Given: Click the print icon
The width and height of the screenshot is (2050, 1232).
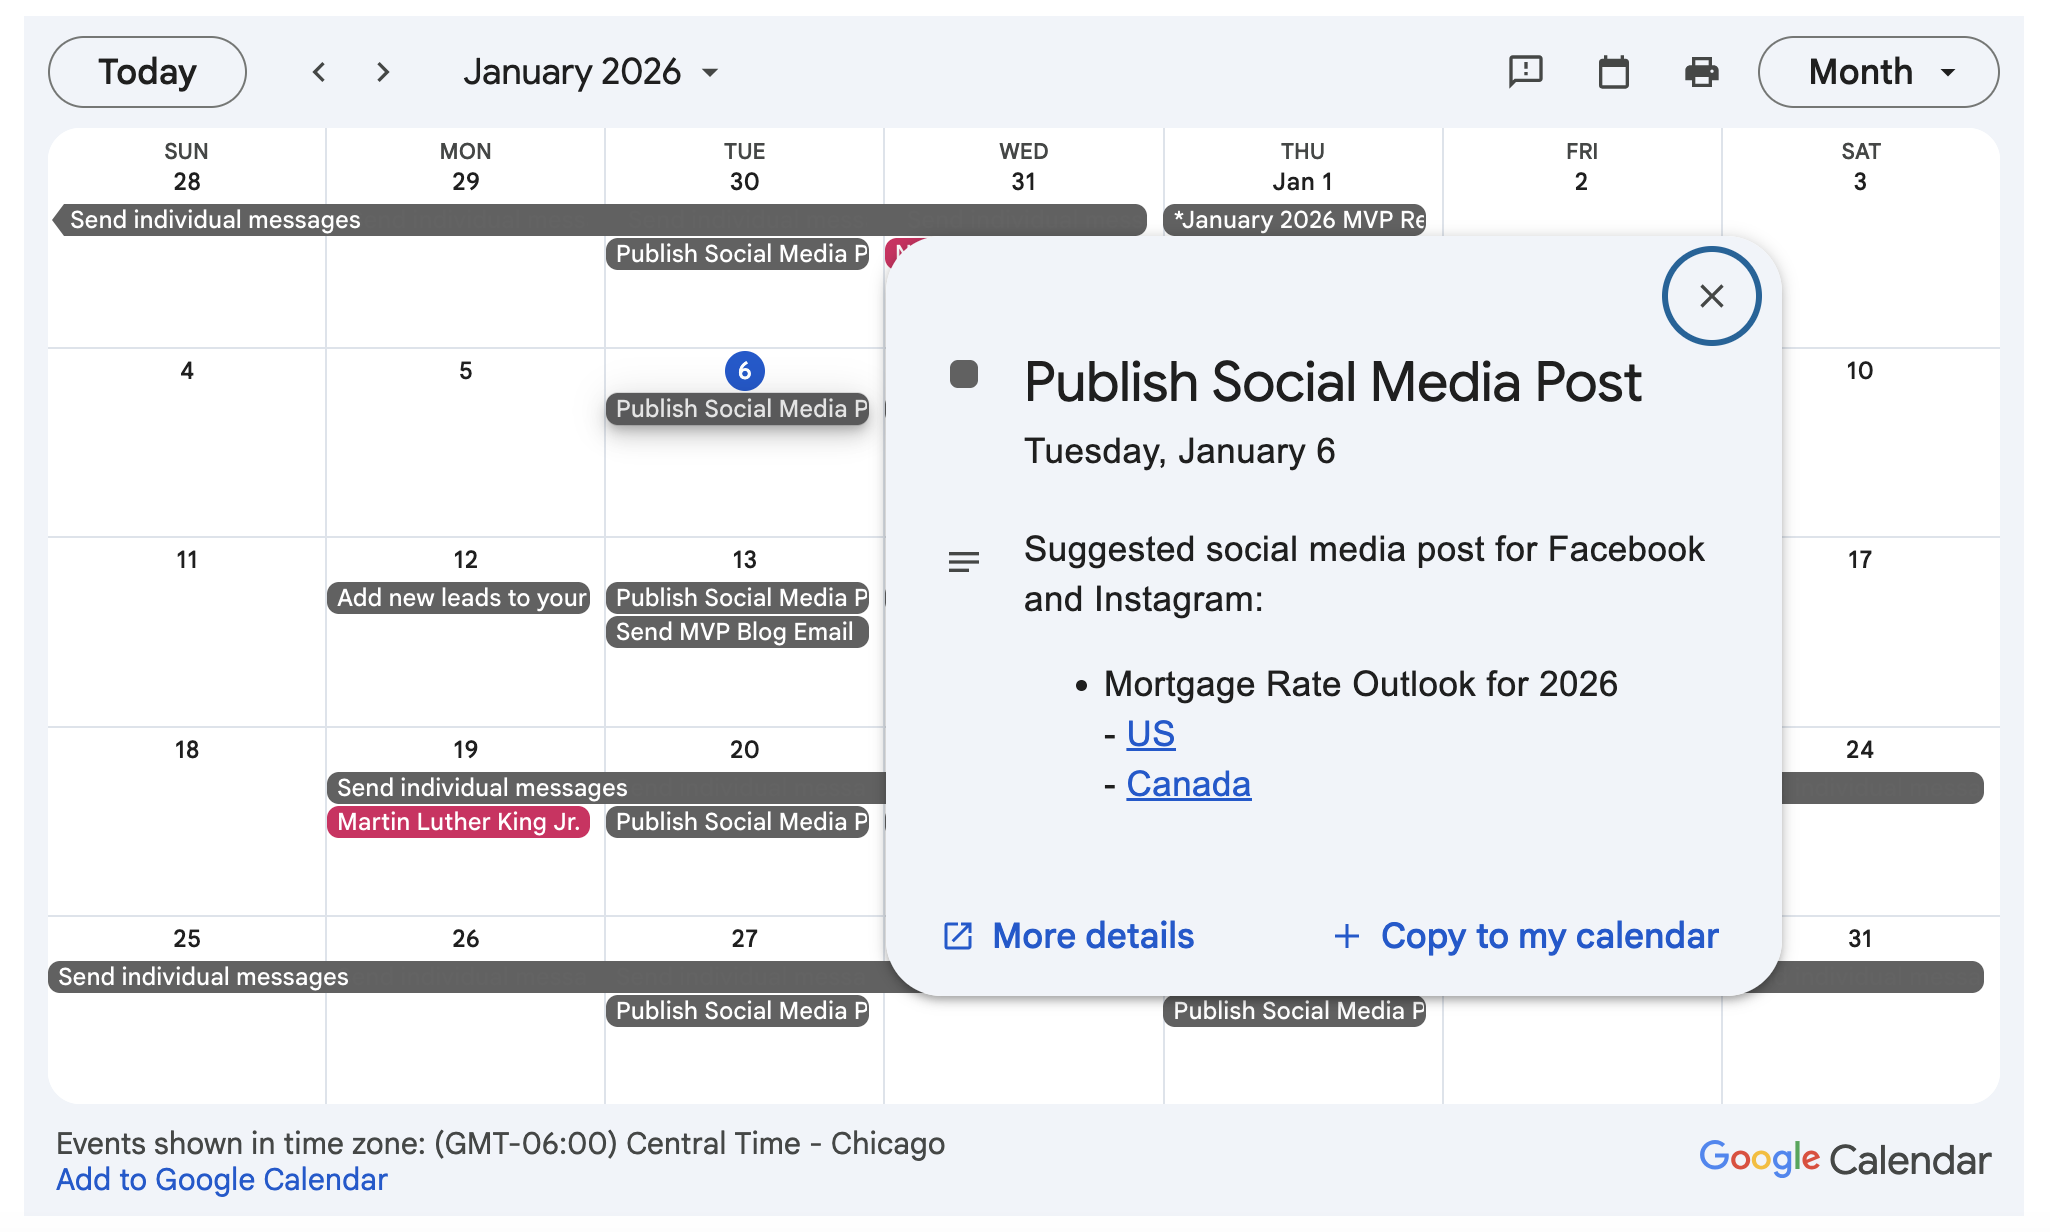Looking at the screenshot, I should click(1701, 72).
